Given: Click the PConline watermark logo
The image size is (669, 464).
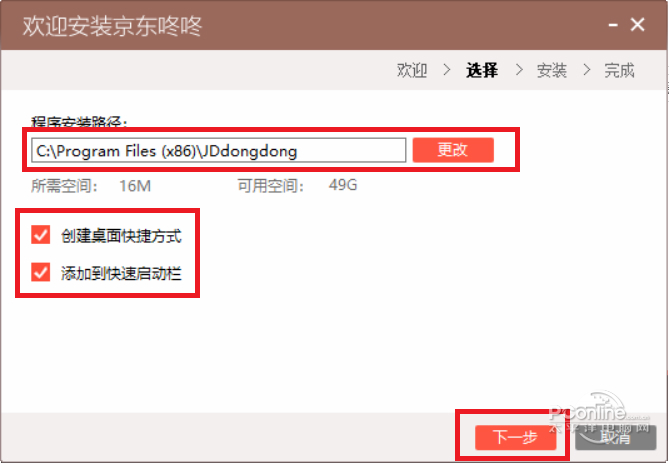Looking at the screenshot, I should 599,414.
